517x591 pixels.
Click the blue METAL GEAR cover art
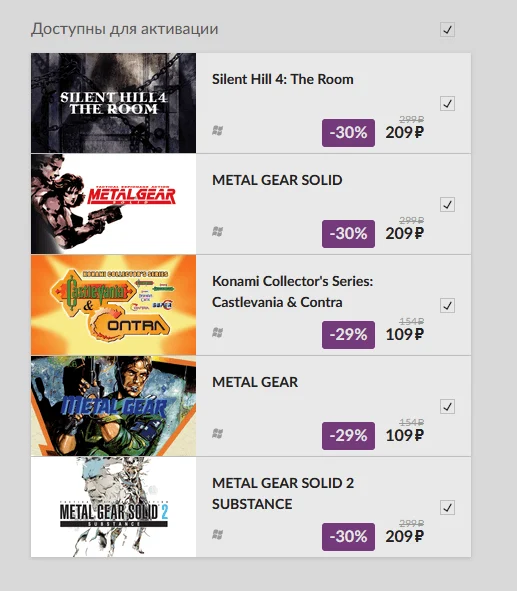coord(113,406)
